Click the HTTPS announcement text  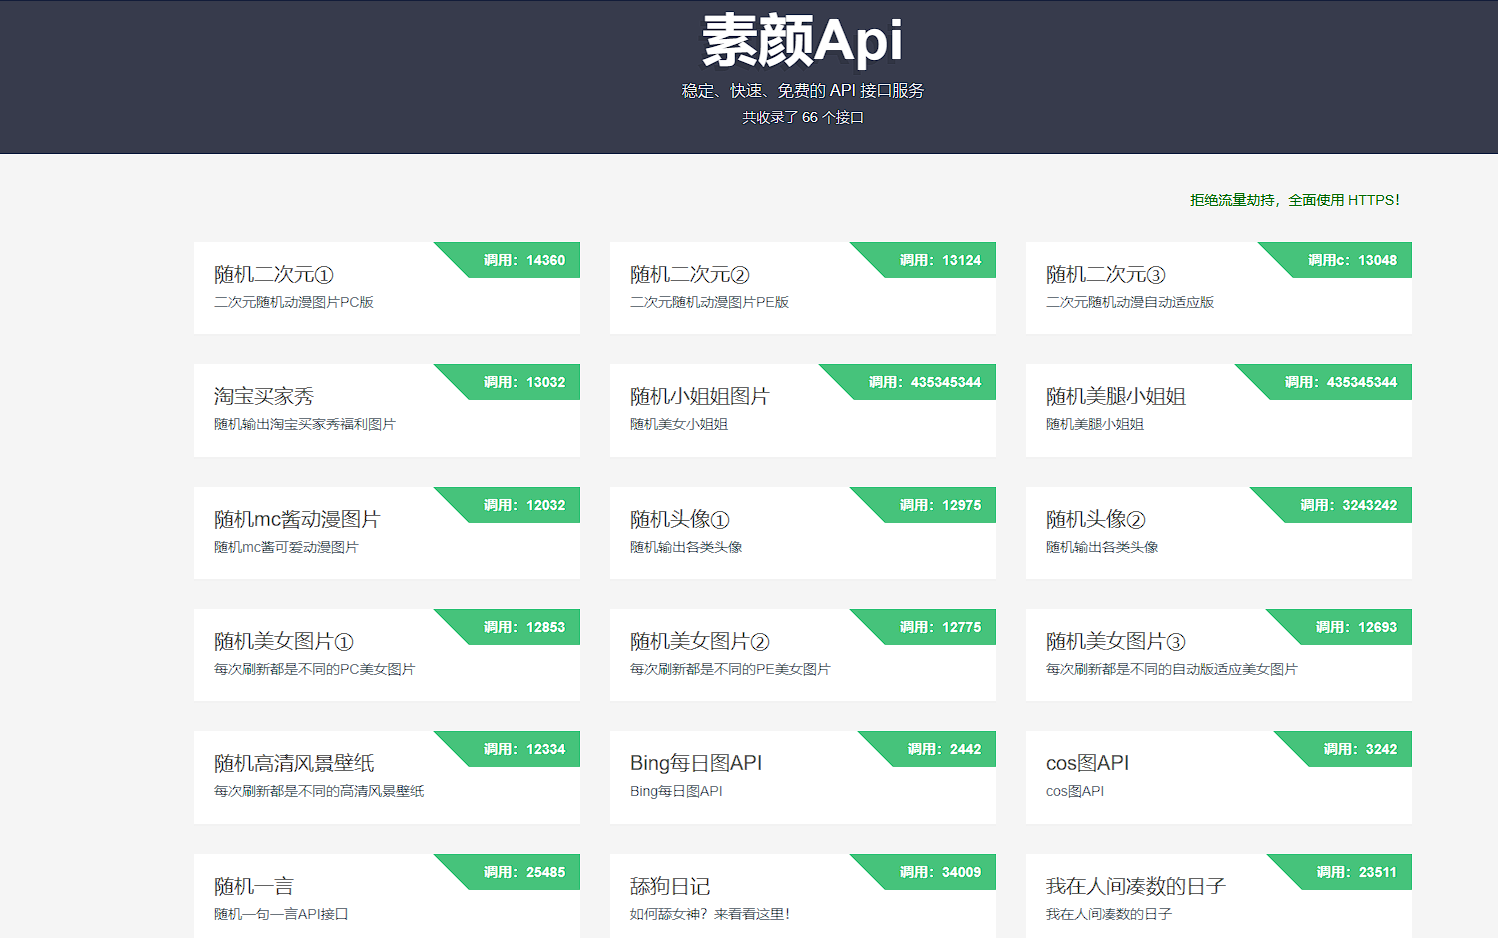tap(1293, 199)
